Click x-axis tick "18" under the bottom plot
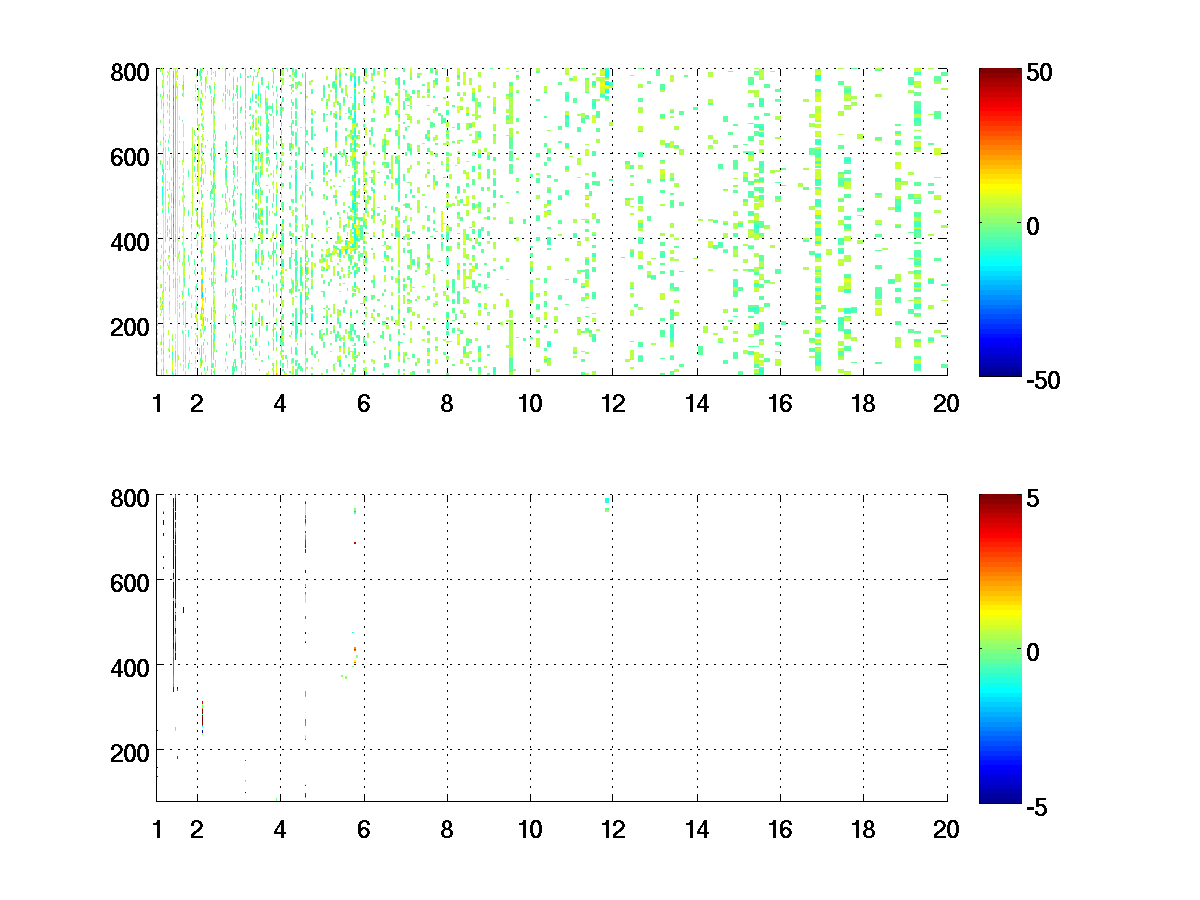 tap(863, 829)
